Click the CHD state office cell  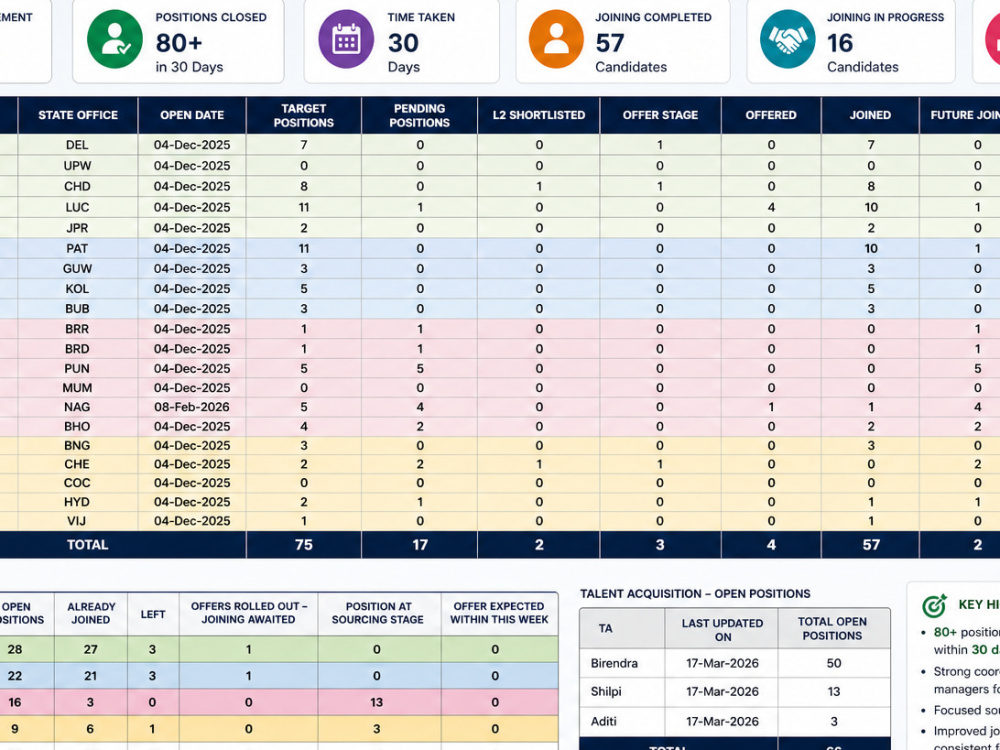point(77,186)
